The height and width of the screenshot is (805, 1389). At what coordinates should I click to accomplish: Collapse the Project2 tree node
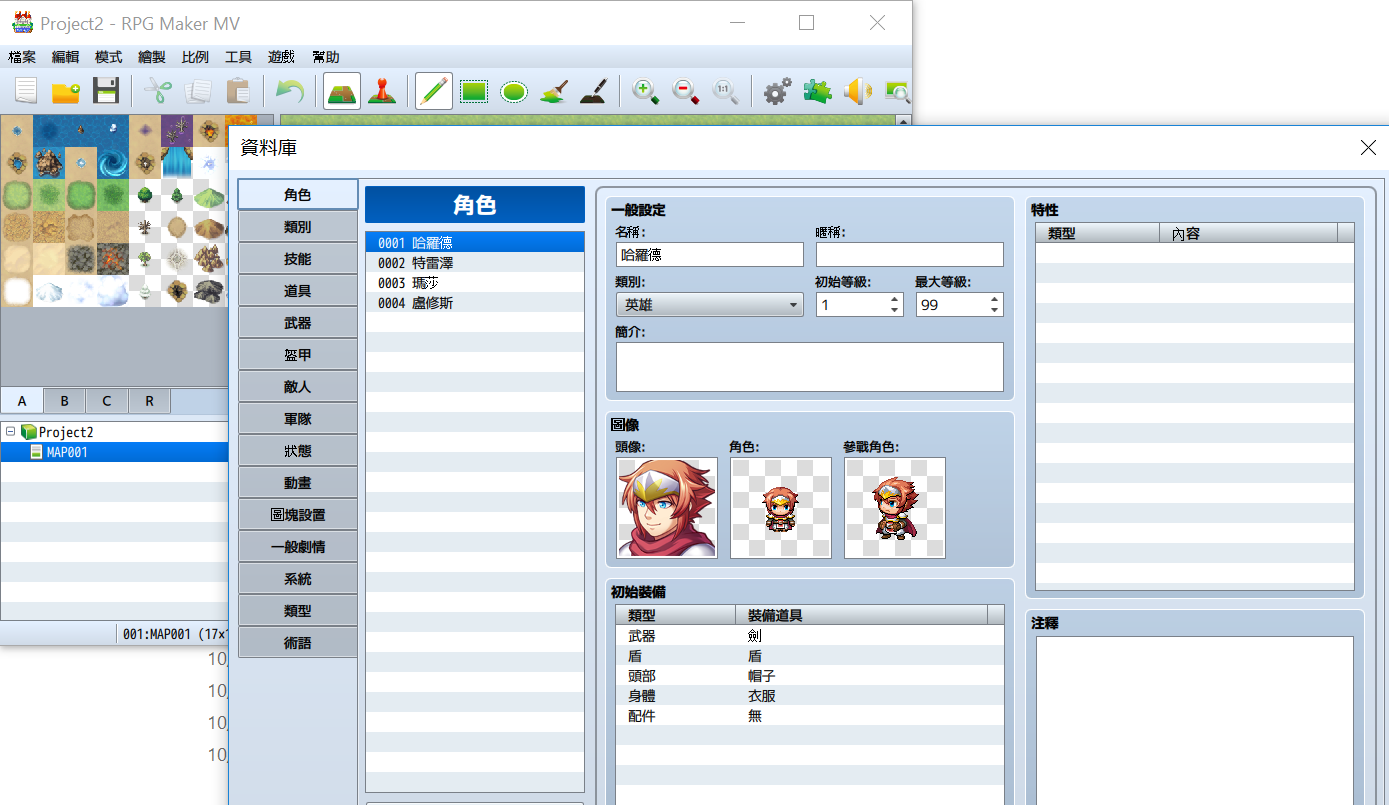(10, 432)
